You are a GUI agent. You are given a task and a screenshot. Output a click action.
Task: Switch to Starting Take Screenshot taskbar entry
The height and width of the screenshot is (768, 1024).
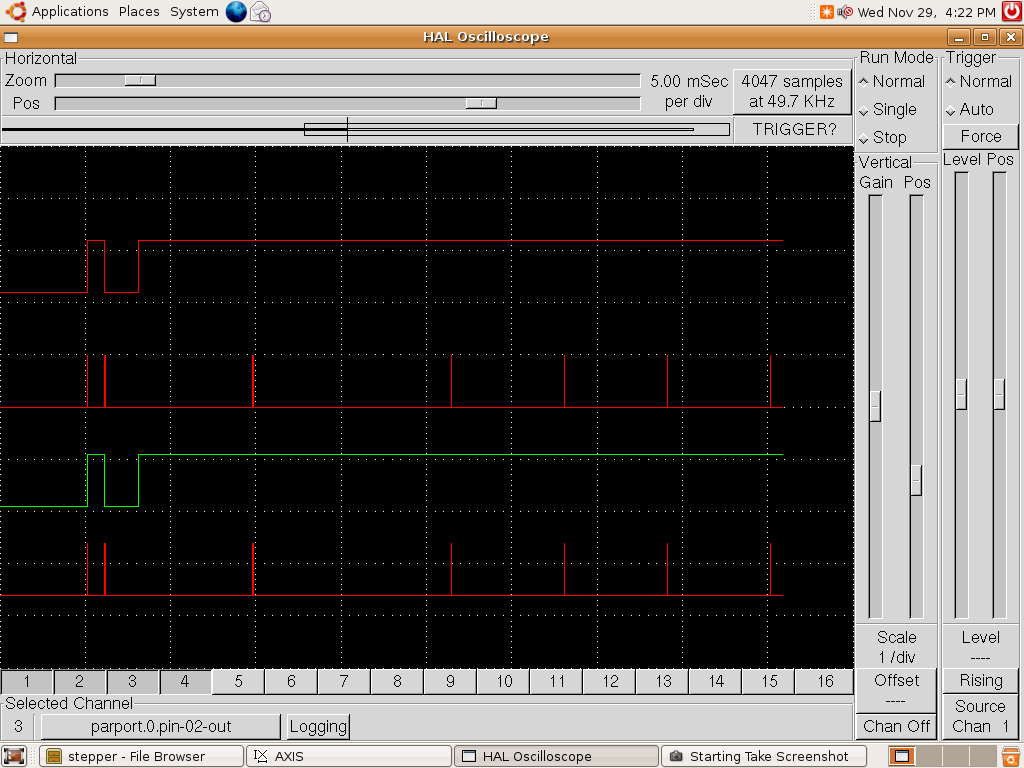pos(763,756)
